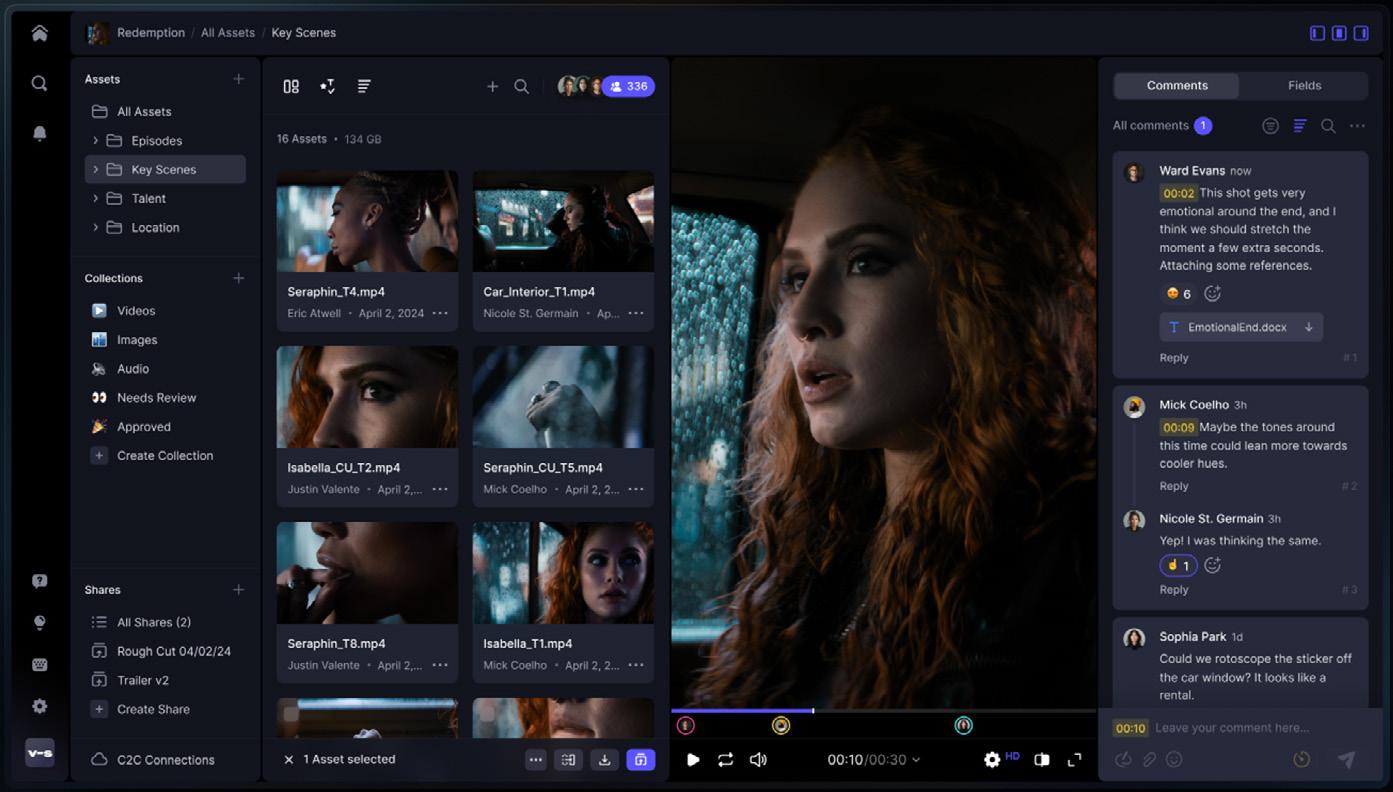
Task: Open annotation drawing tool in comment box
Action: pos(1123,760)
